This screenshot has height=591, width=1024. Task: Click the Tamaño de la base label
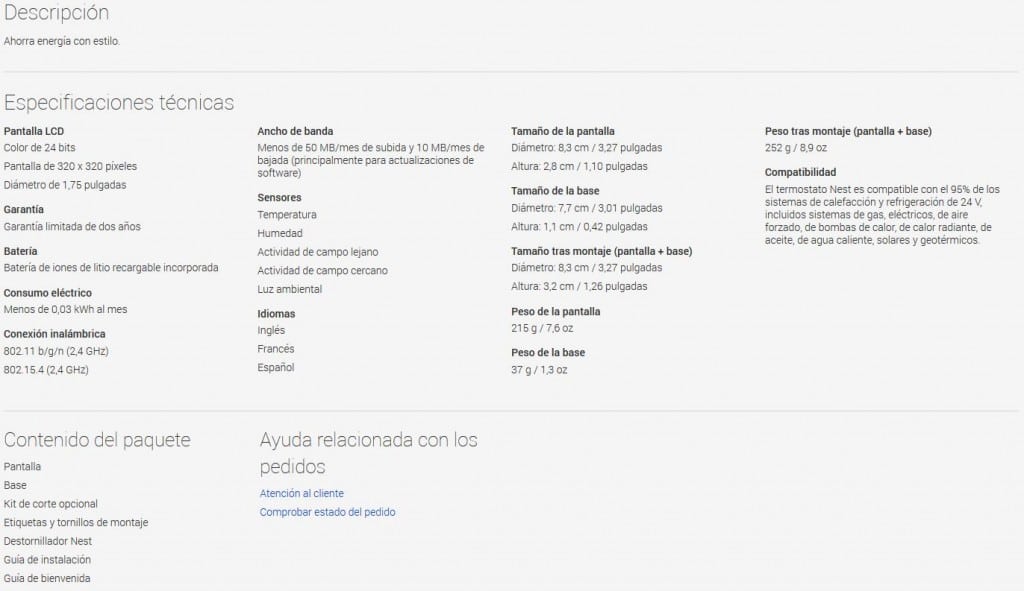click(555, 191)
